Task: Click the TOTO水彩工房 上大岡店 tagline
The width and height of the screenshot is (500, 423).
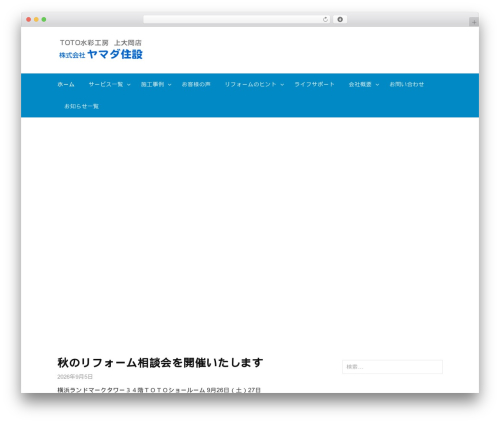Action: [x=101, y=43]
